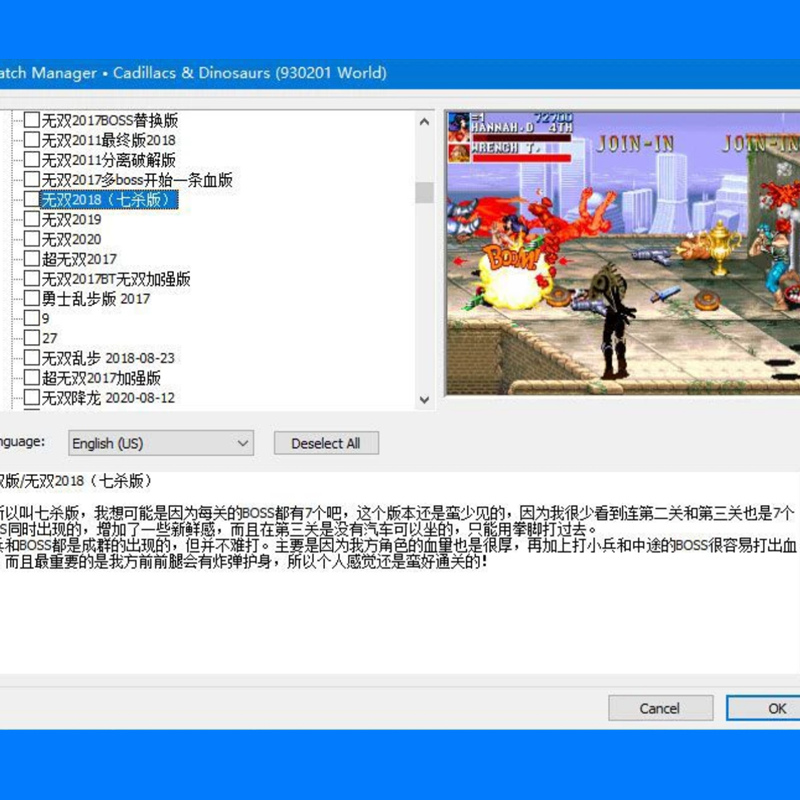Open the English (US) language dropdown
800x800 pixels.
pos(161,443)
